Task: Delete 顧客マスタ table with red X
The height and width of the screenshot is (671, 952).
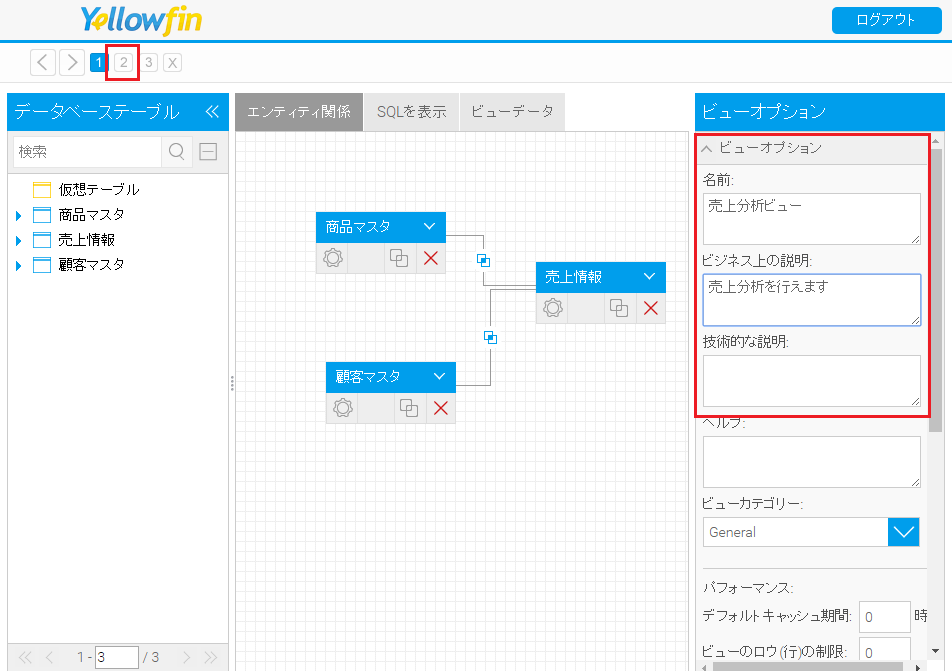Action: point(440,408)
